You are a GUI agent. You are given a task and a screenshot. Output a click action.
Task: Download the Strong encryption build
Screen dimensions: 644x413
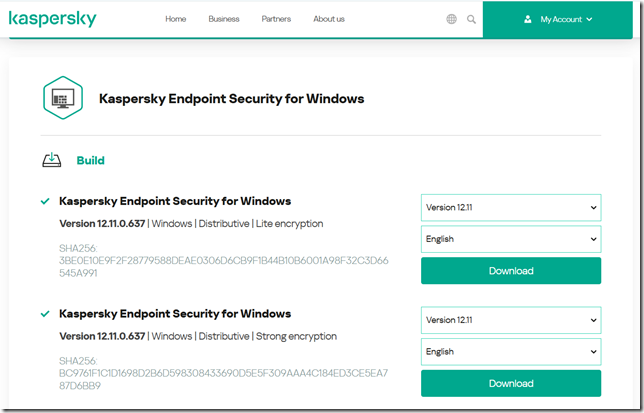[x=510, y=383]
